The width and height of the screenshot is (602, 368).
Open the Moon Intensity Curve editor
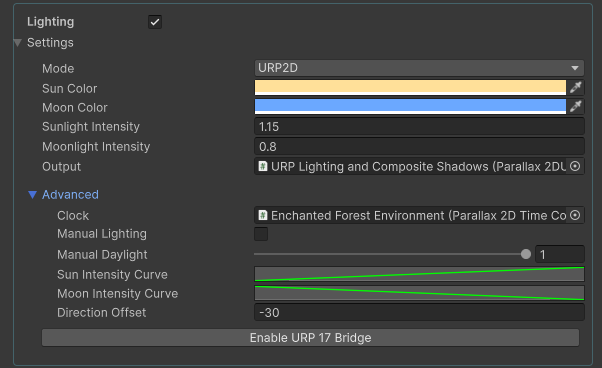tap(419, 293)
